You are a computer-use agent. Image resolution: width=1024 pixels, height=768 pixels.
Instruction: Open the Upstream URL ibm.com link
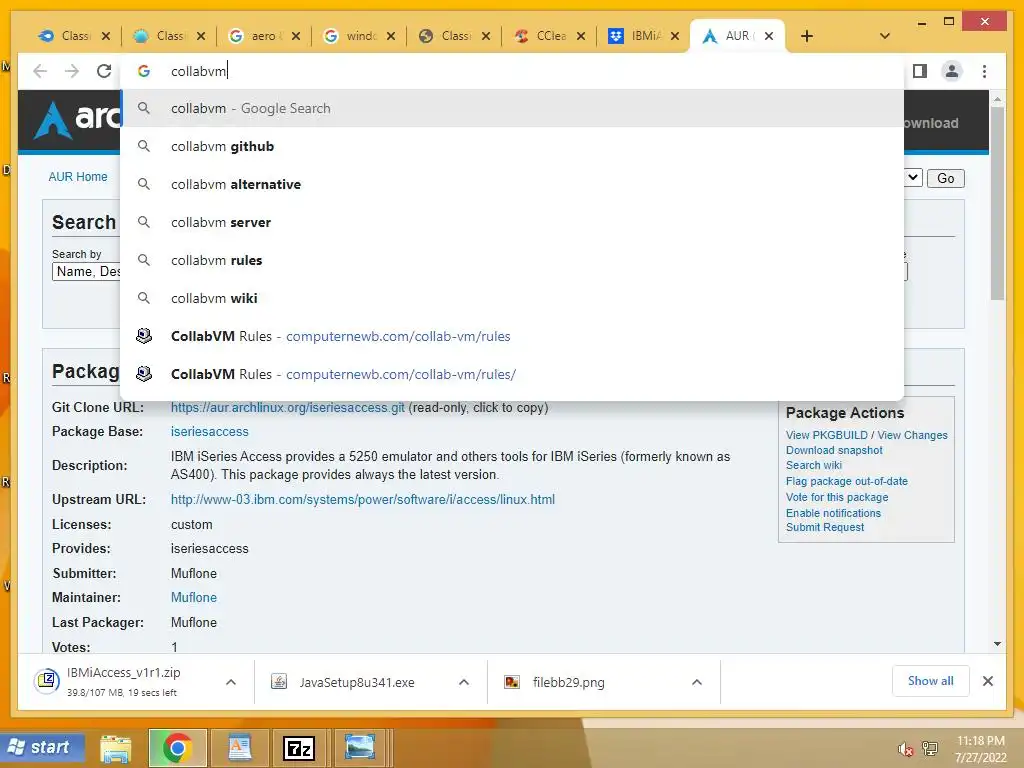(362, 500)
